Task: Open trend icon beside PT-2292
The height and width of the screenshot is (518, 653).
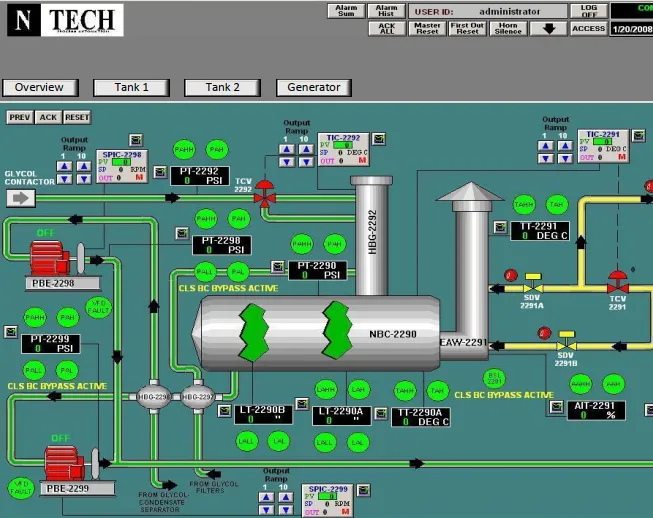Action: point(158,173)
